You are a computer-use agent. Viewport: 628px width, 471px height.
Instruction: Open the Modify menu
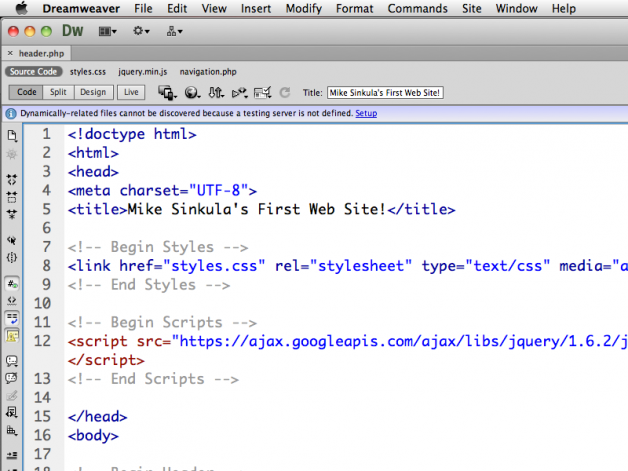303,8
